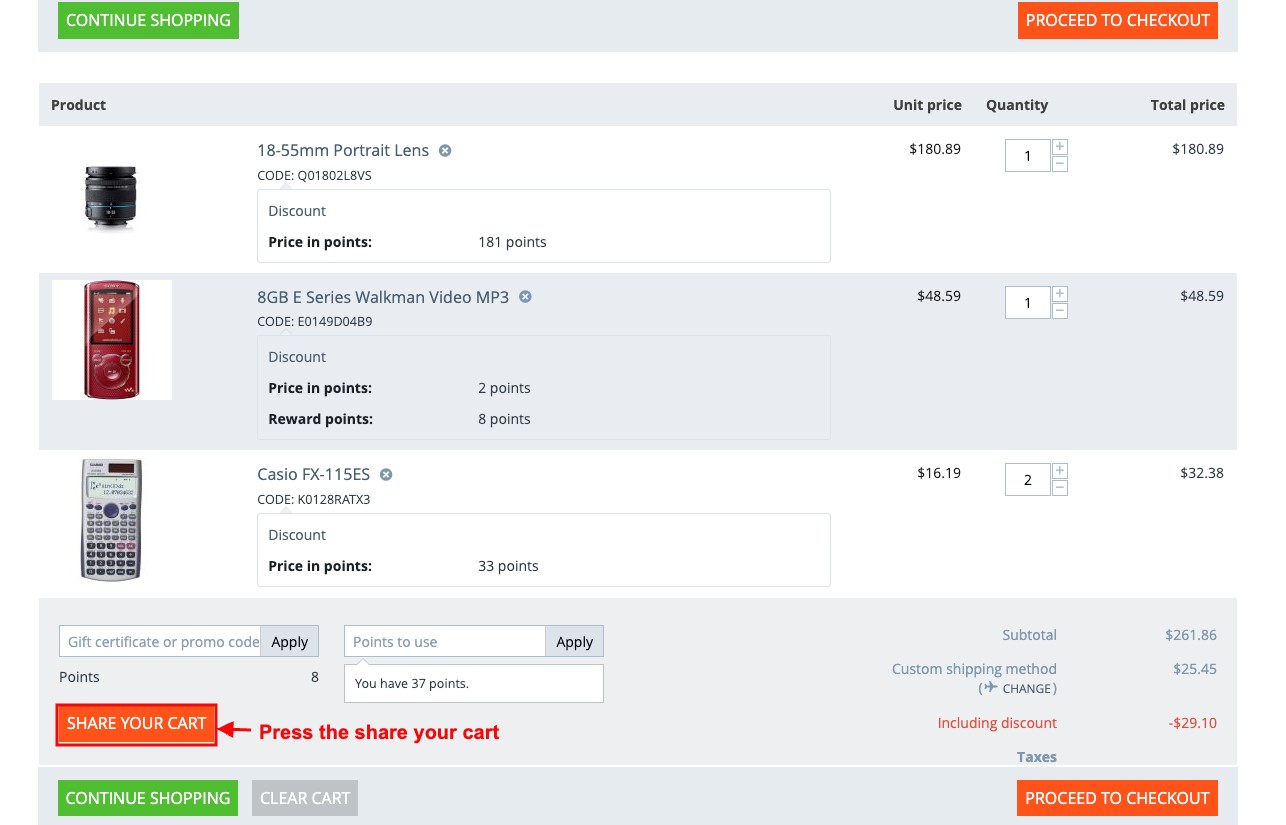The width and height of the screenshot is (1286, 825).
Task: Remove 8GB E Series Walkman from cart
Action: coord(525,297)
